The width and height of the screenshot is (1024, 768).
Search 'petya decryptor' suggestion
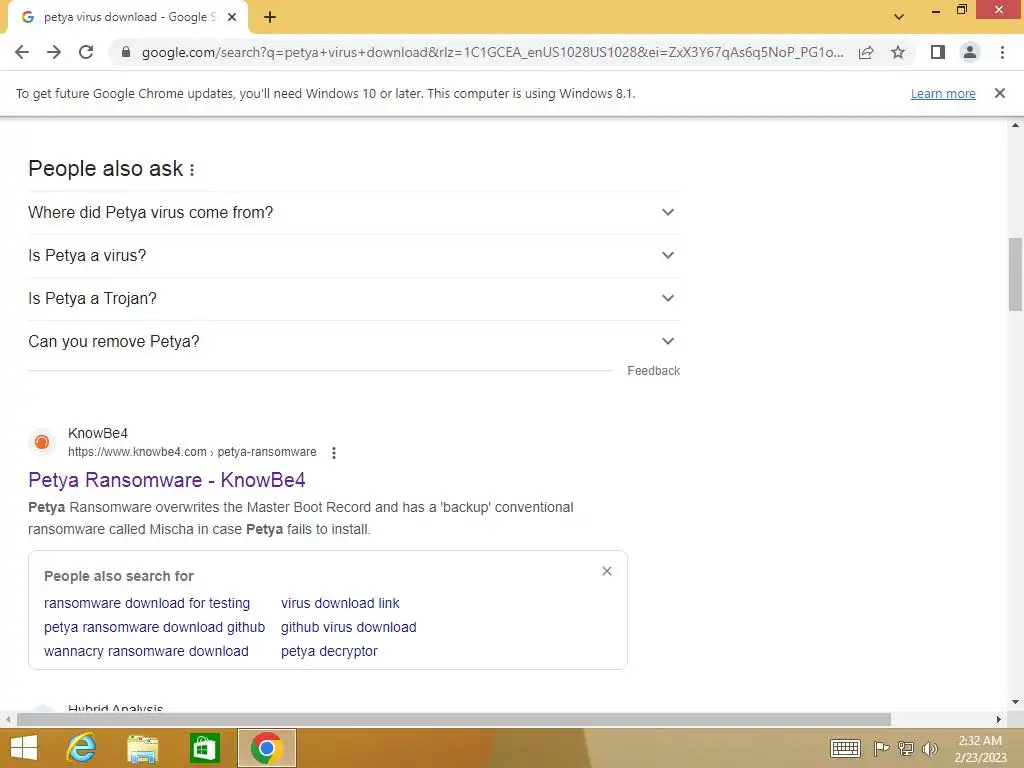[329, 651]
